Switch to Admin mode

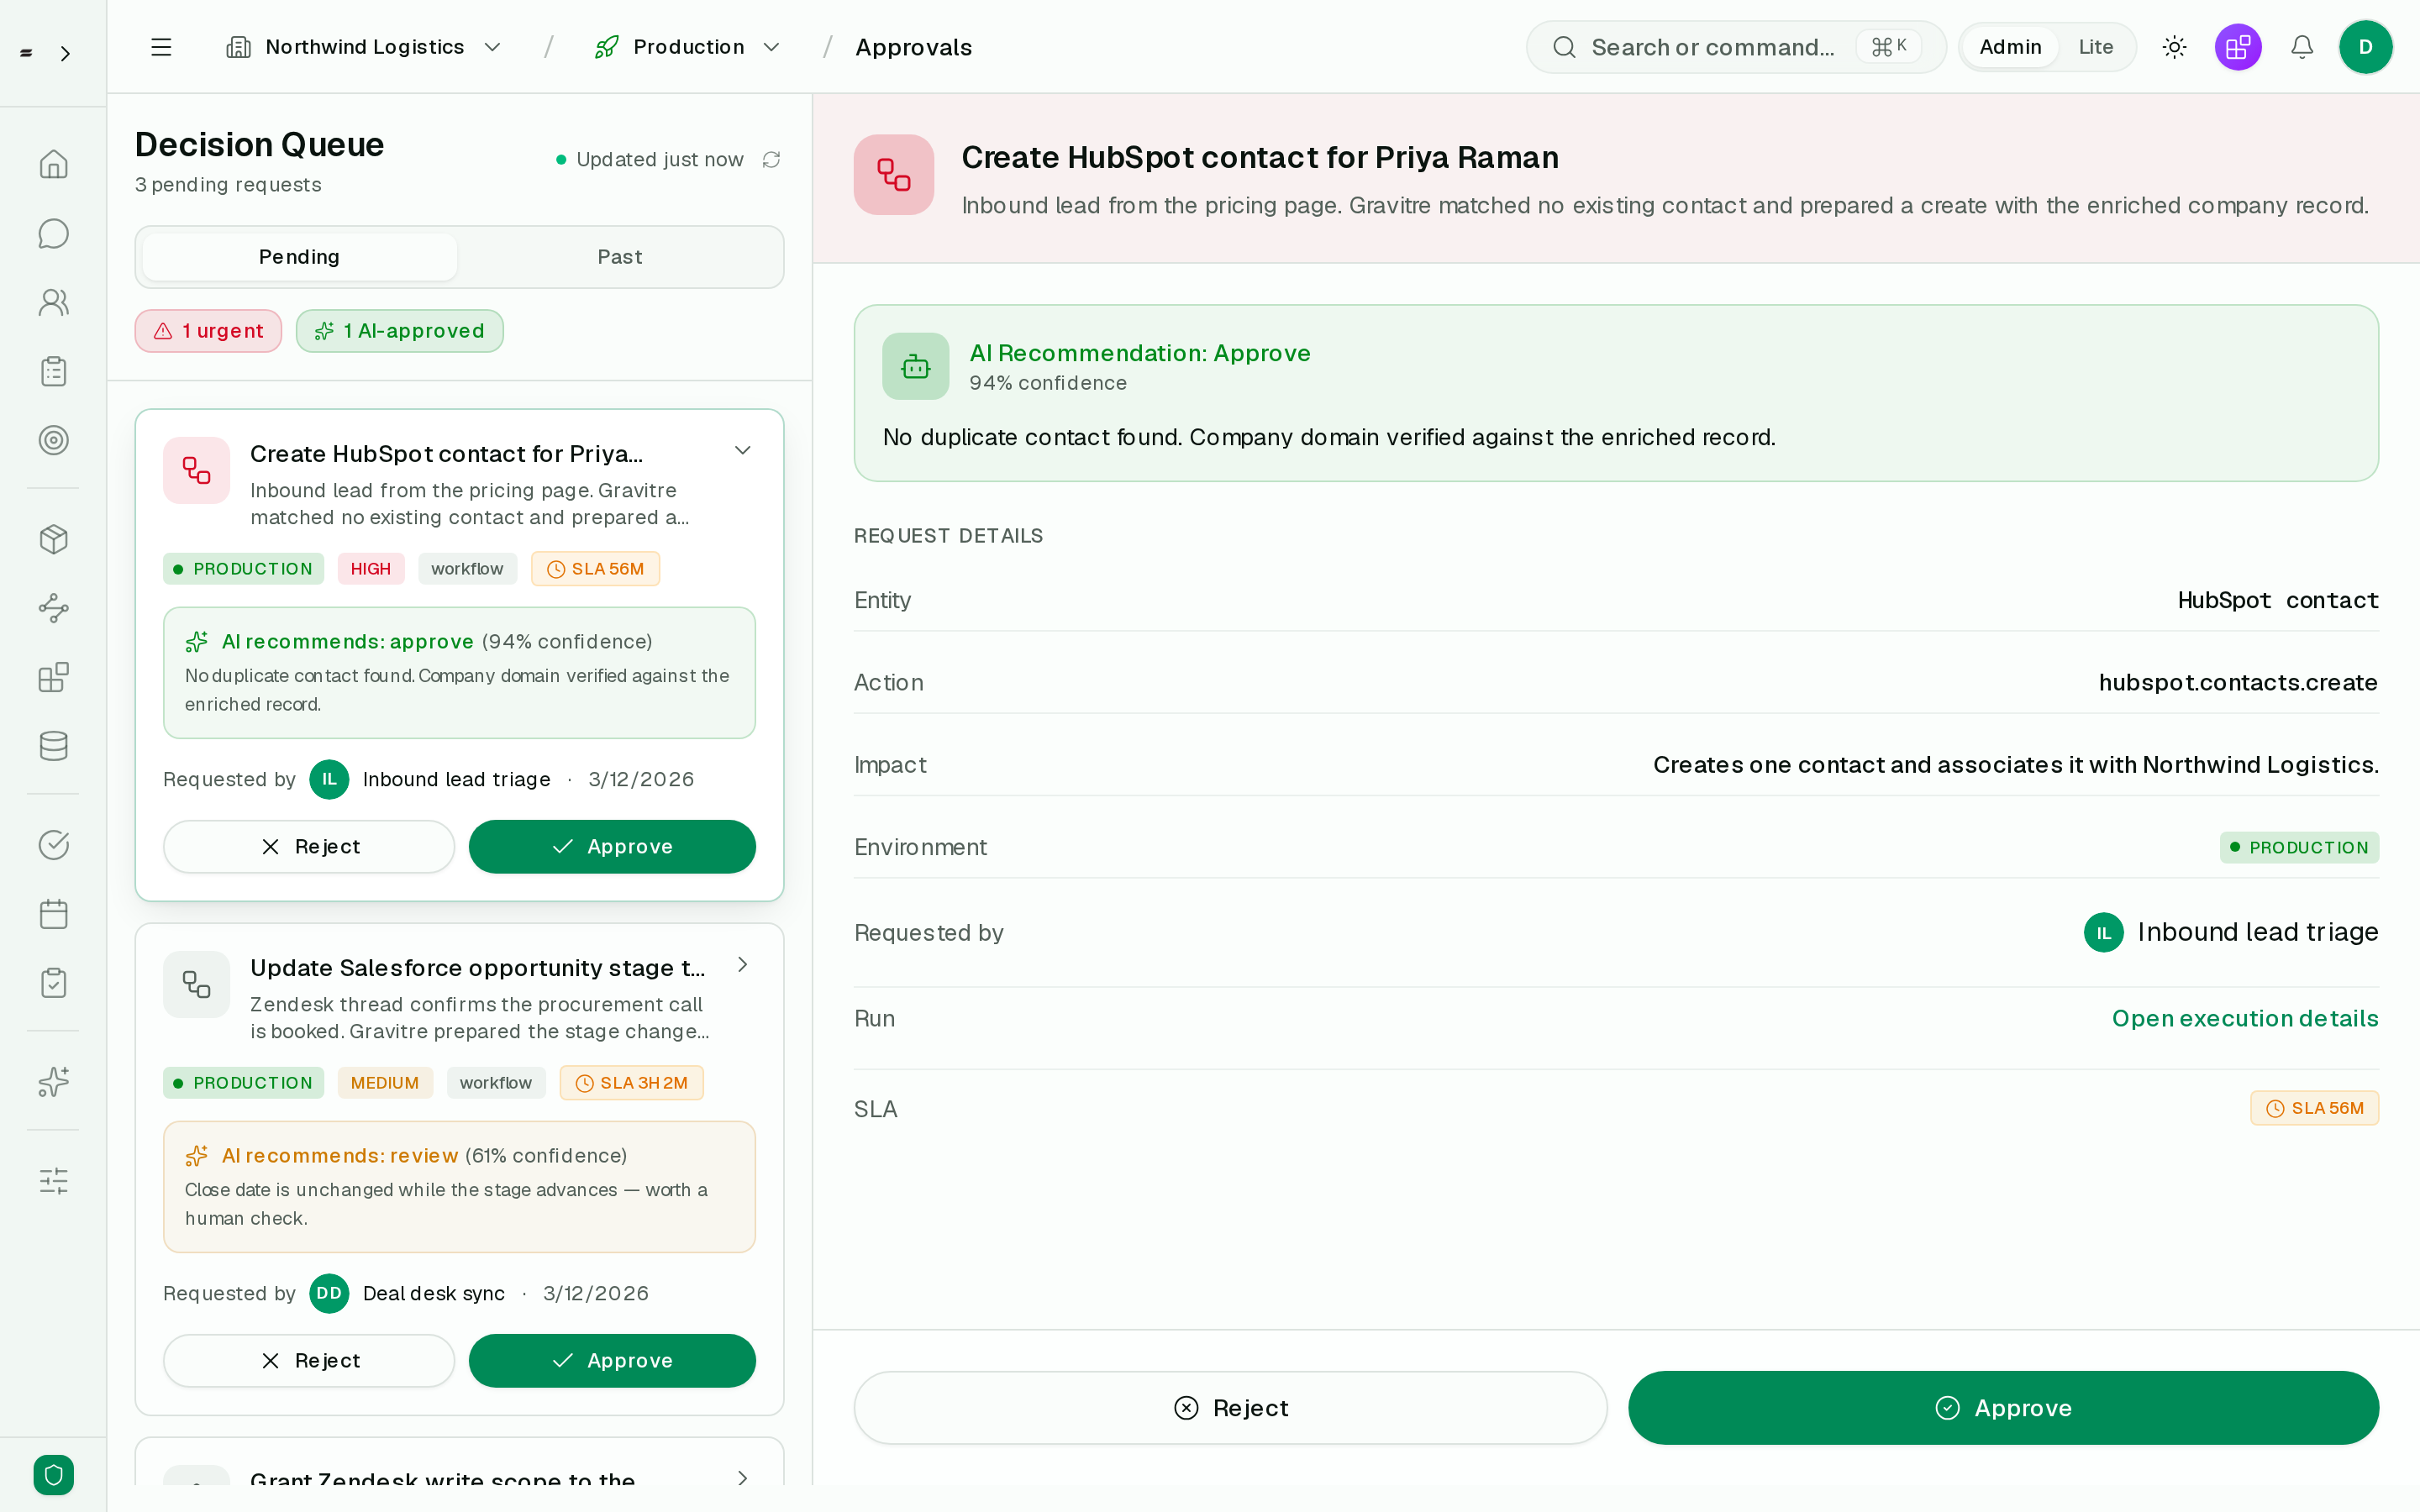[2010, 47]
